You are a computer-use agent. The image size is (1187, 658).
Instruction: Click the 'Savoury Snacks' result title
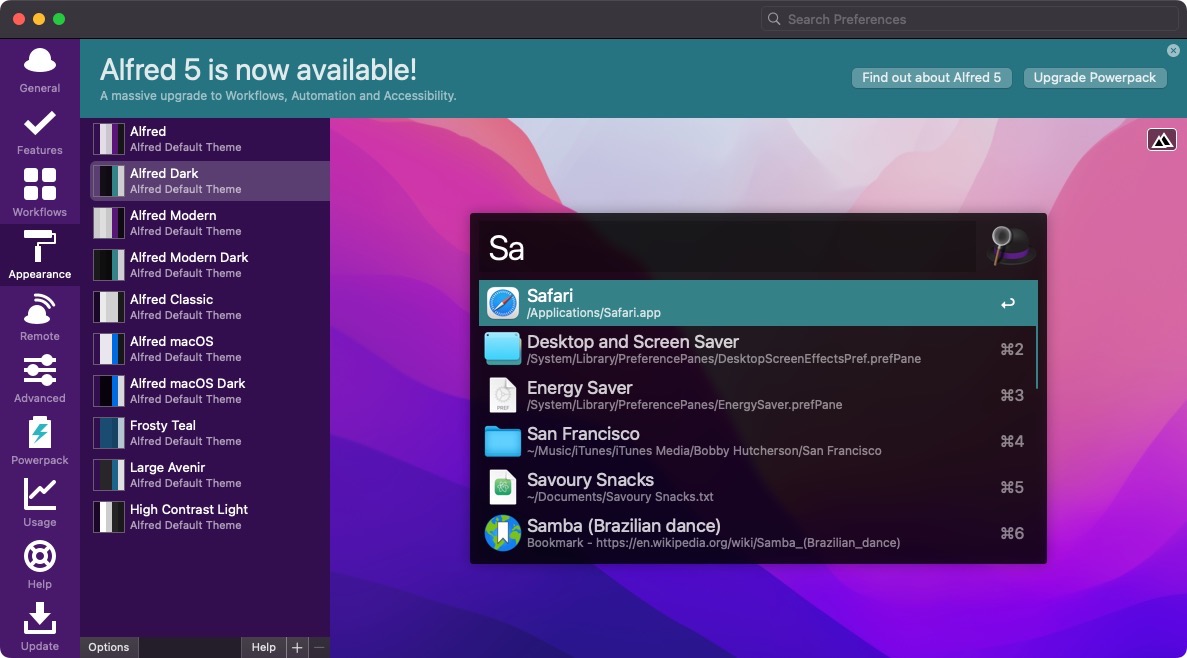click(590, 480)
